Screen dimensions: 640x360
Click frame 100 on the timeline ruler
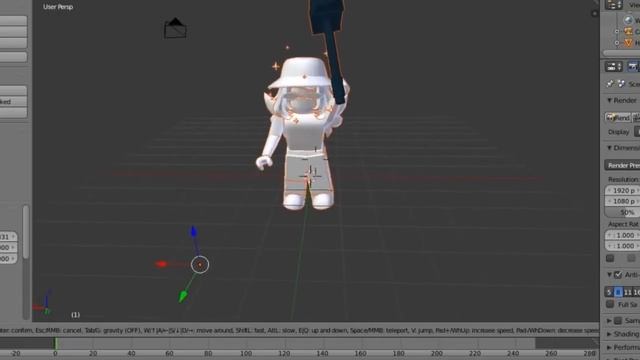[x=246, y=353]
